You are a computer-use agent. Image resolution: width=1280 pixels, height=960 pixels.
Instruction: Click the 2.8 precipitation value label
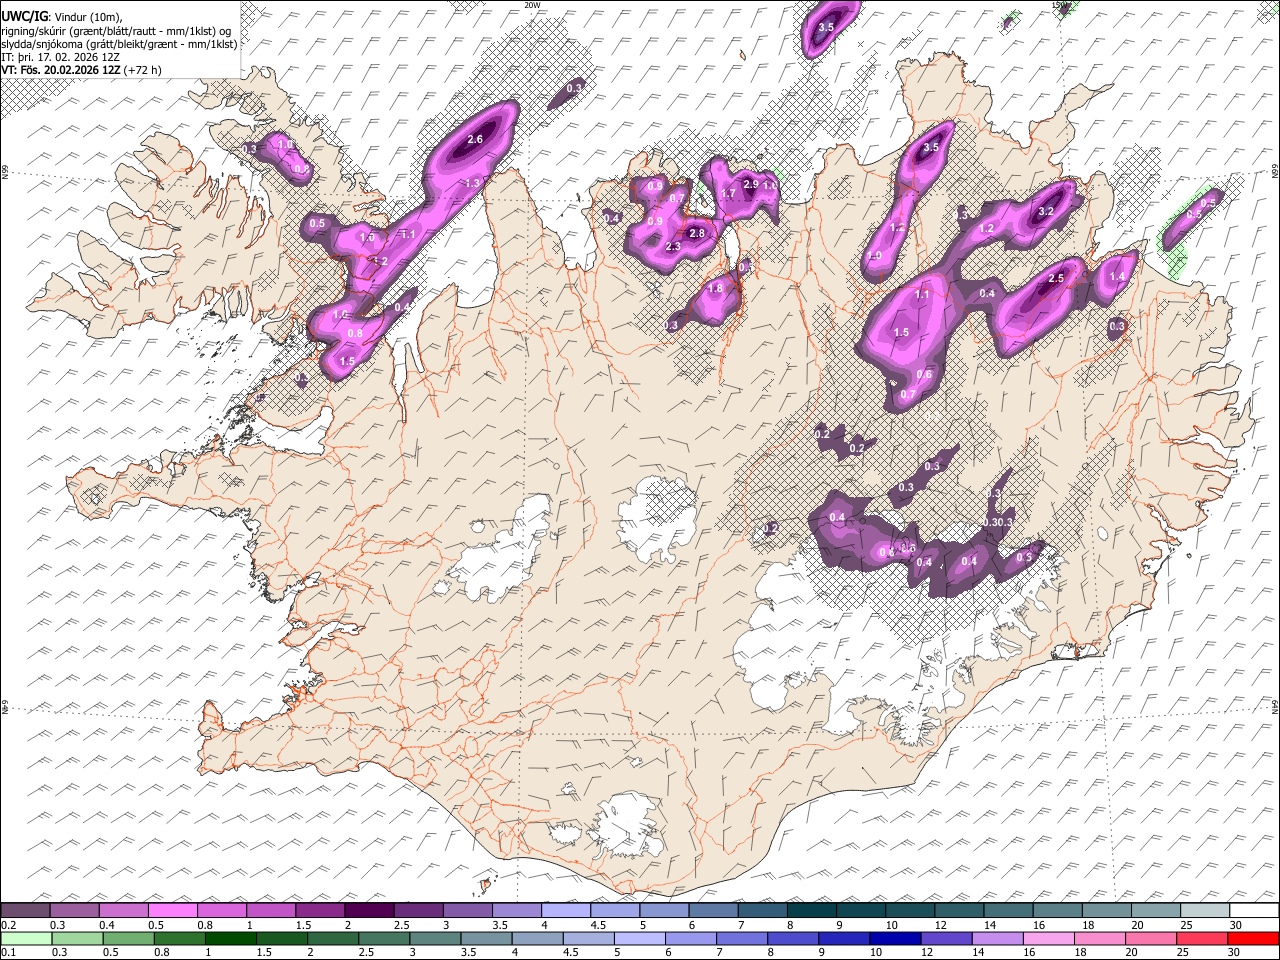[x=697, y=233]
